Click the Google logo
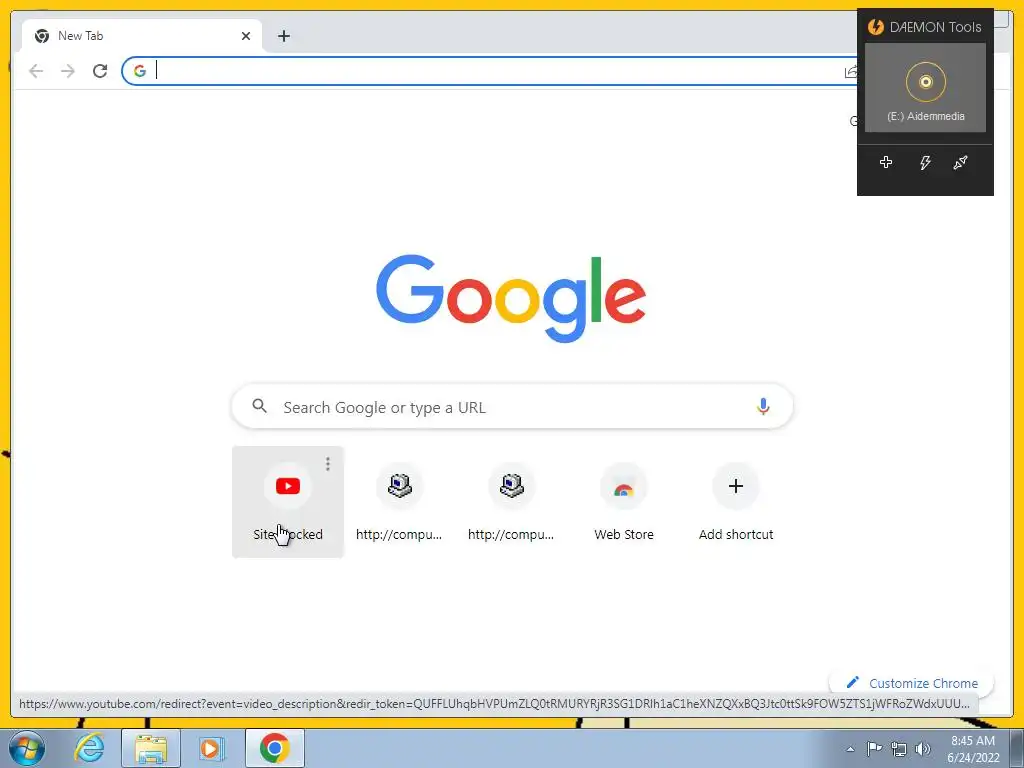Screen dimensions: 1024x768 pyautogui.click(x=511, y=298)
